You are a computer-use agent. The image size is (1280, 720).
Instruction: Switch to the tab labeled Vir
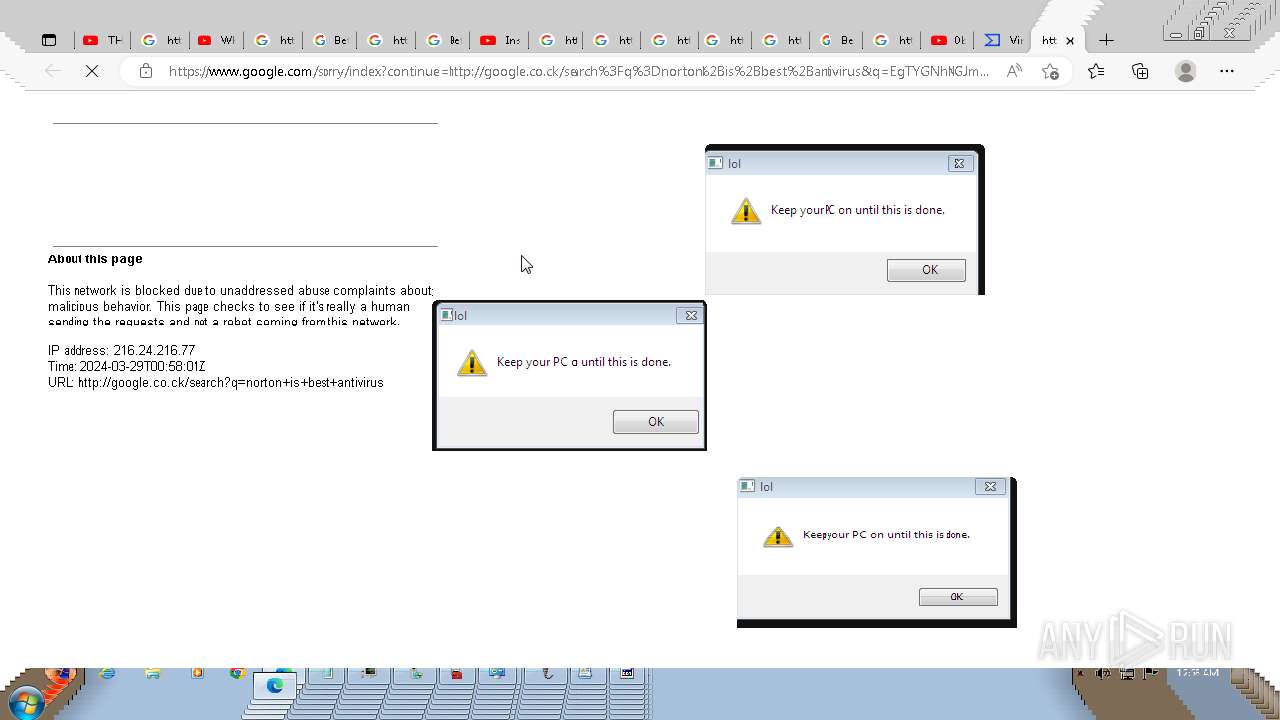(x=1004, y=40)
